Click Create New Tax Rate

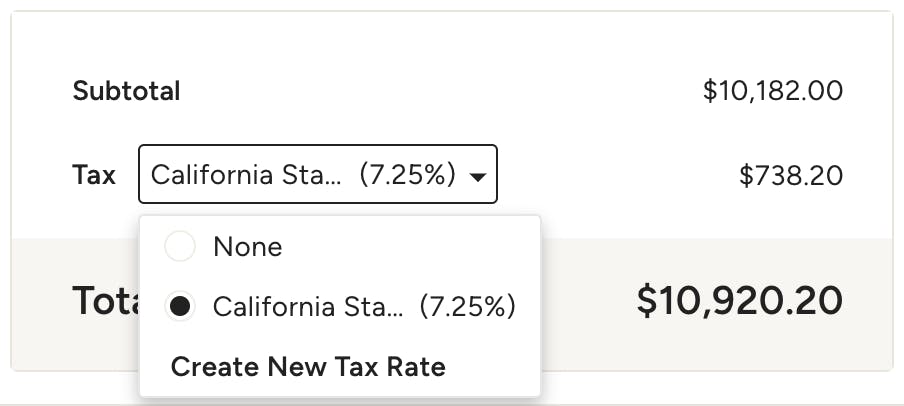[308, 367]
